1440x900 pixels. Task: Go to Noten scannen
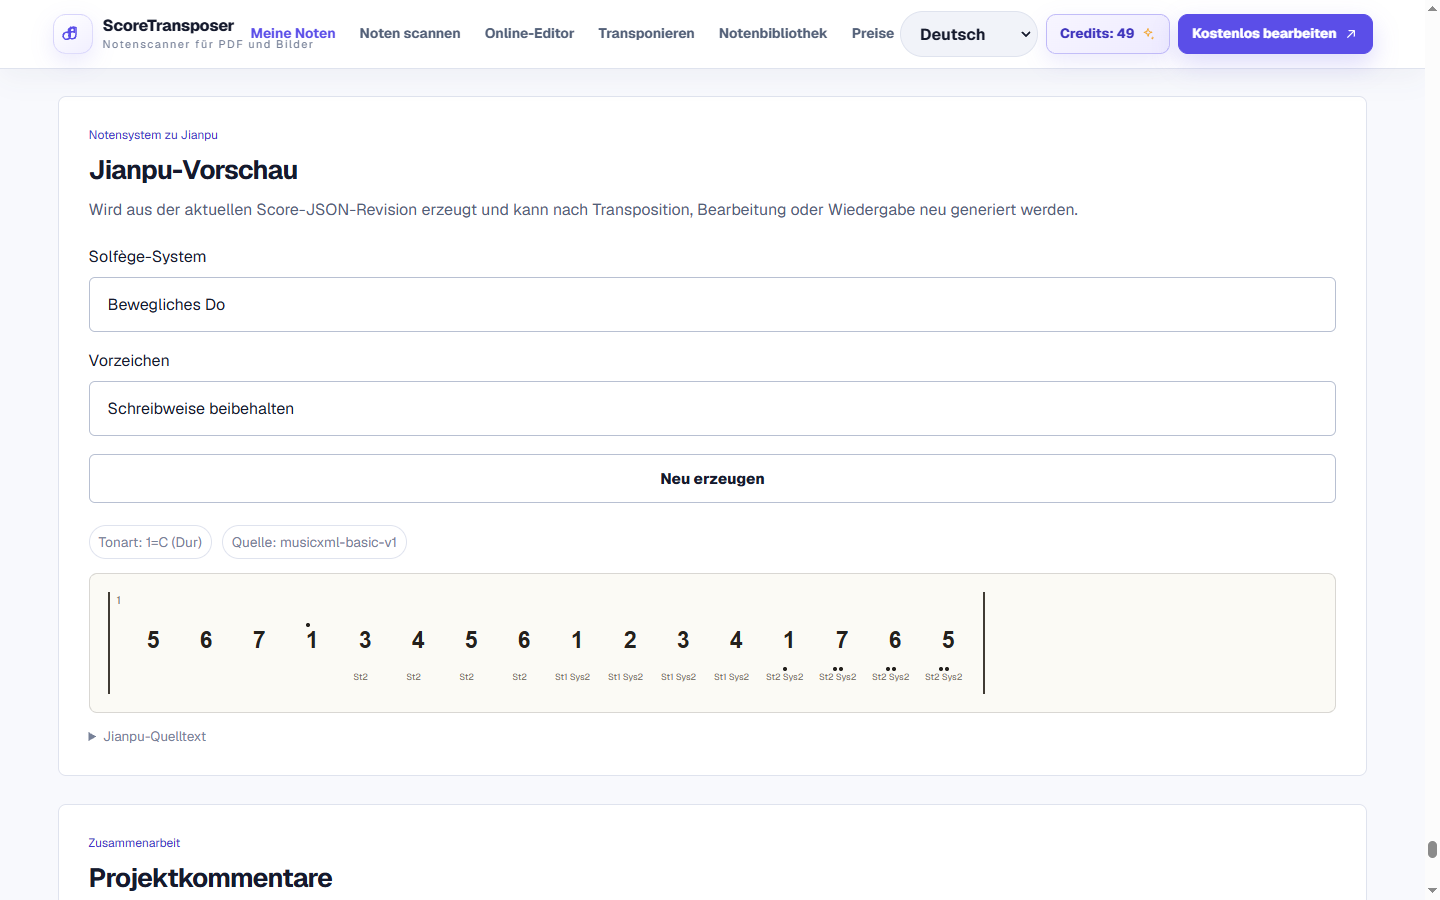[x=410, y=33]
